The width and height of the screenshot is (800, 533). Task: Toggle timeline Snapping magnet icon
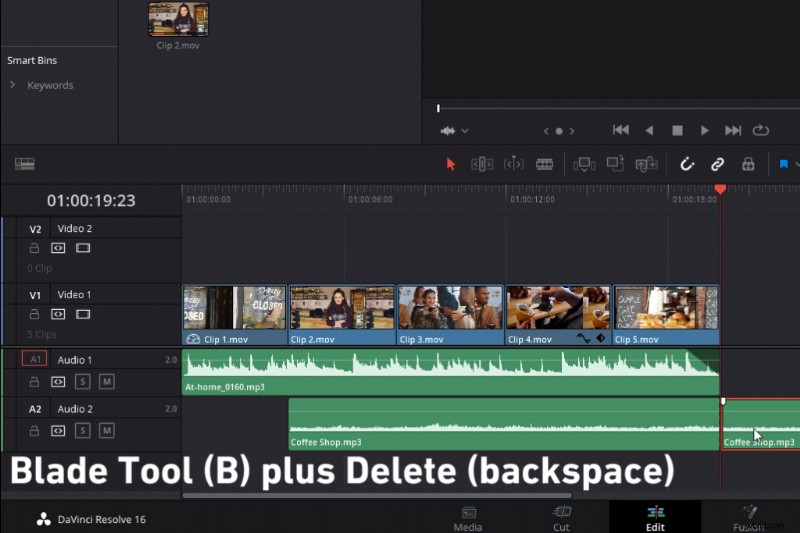point(687,164)
